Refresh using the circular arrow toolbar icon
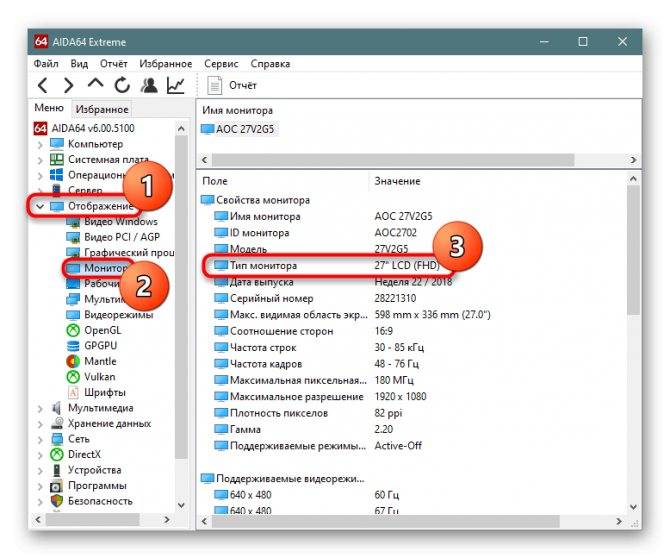Image resolution: width=670 pixels, height=558 pixels. [x=122, y=85]
